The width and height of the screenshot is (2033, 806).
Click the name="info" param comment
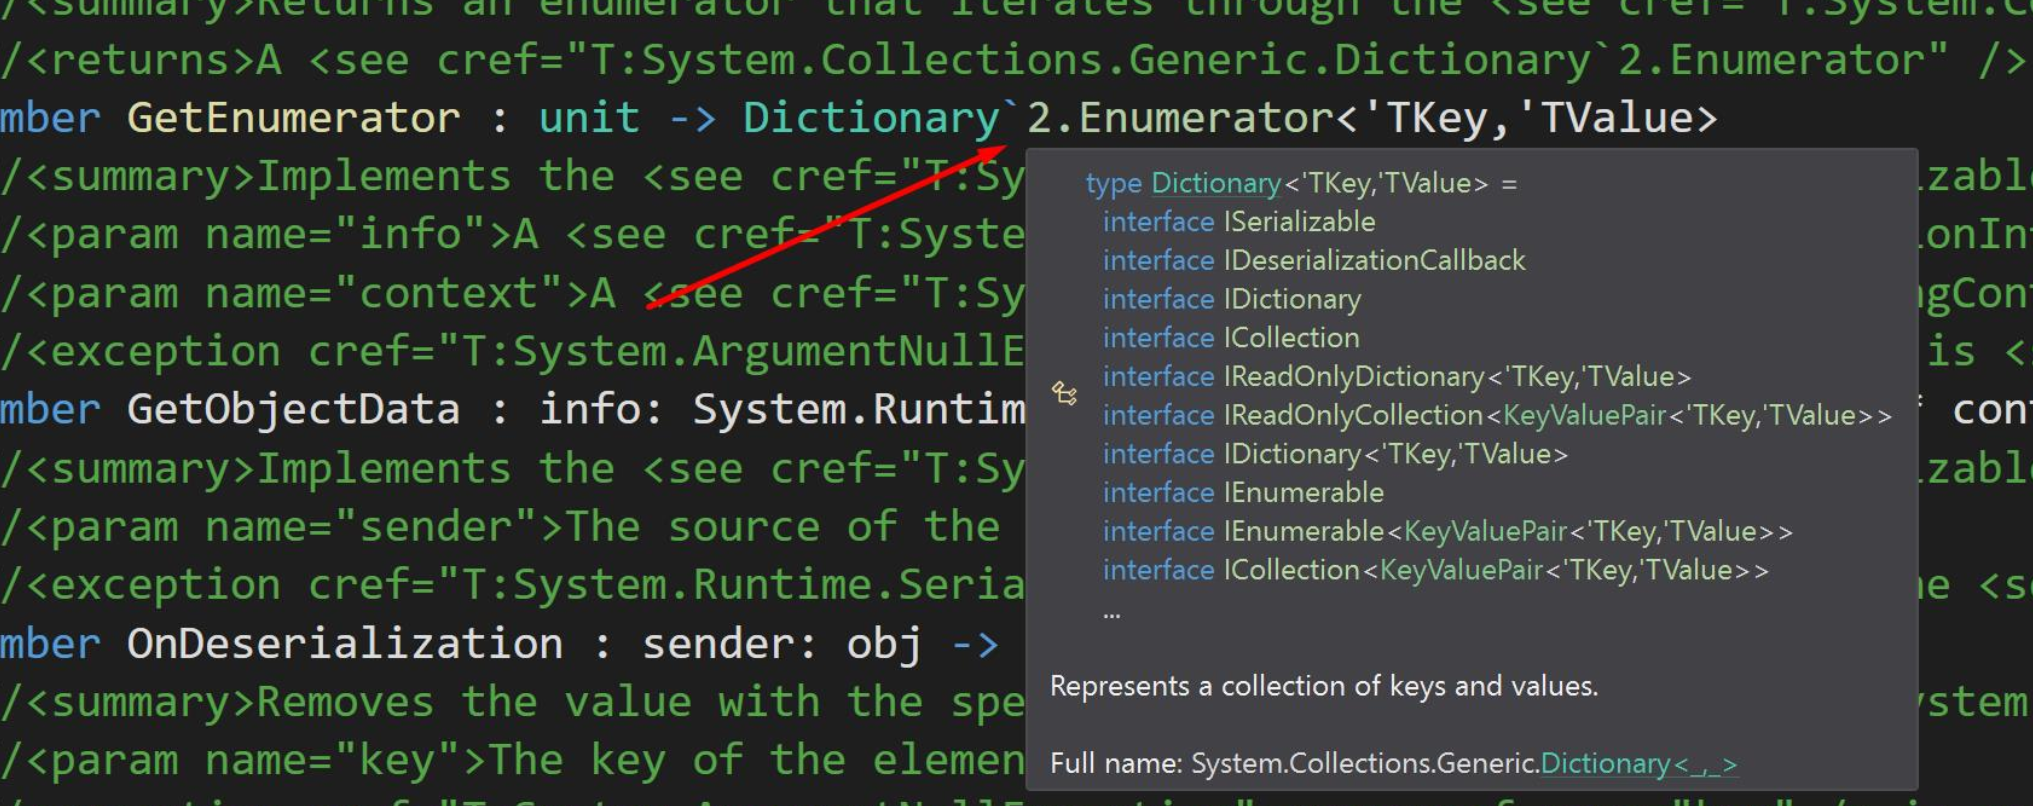pos(512,235)
